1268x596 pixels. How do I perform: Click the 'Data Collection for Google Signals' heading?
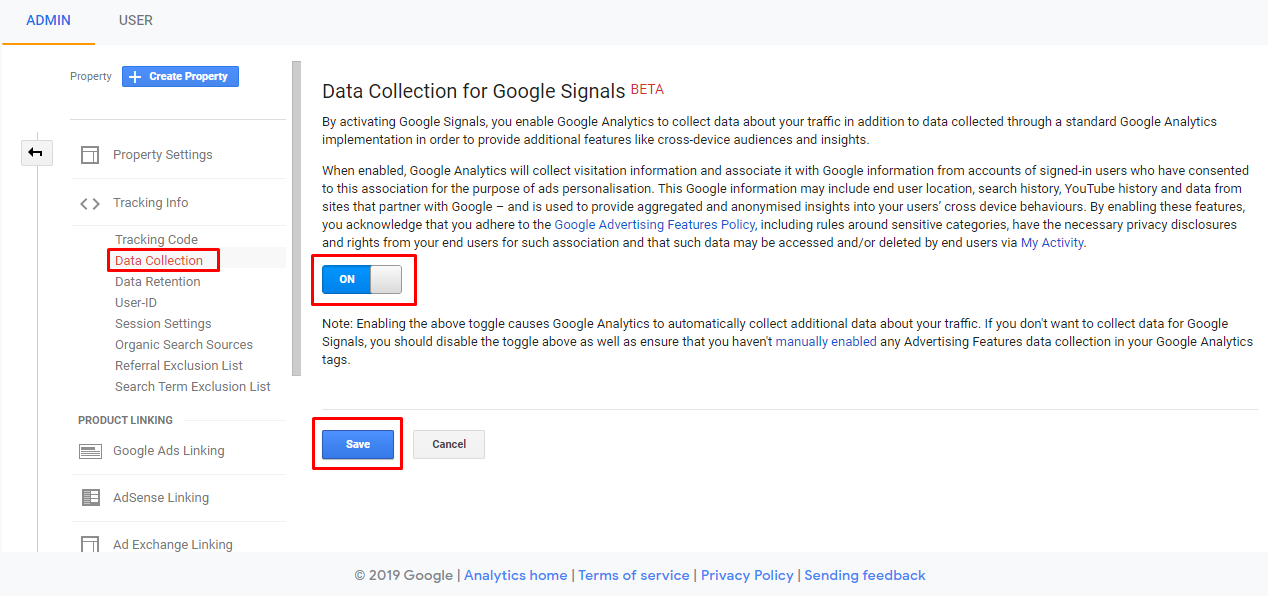pyautogui.click(x=474, y=91)
